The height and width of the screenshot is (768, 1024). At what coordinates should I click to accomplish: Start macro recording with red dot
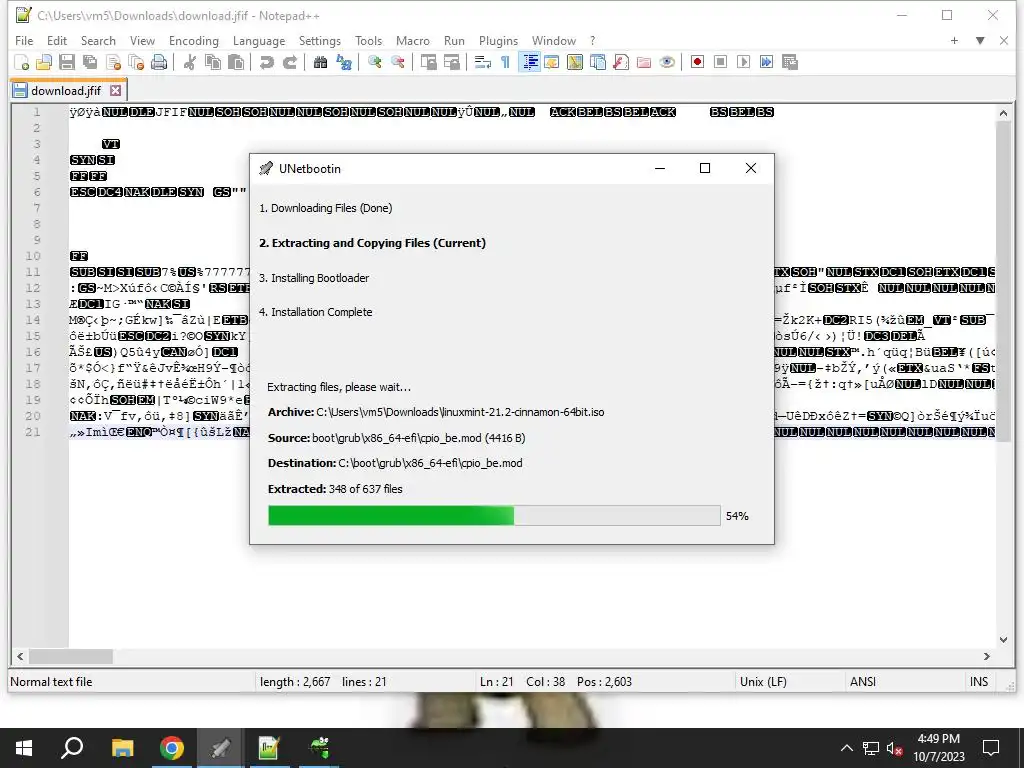point(697,62)
